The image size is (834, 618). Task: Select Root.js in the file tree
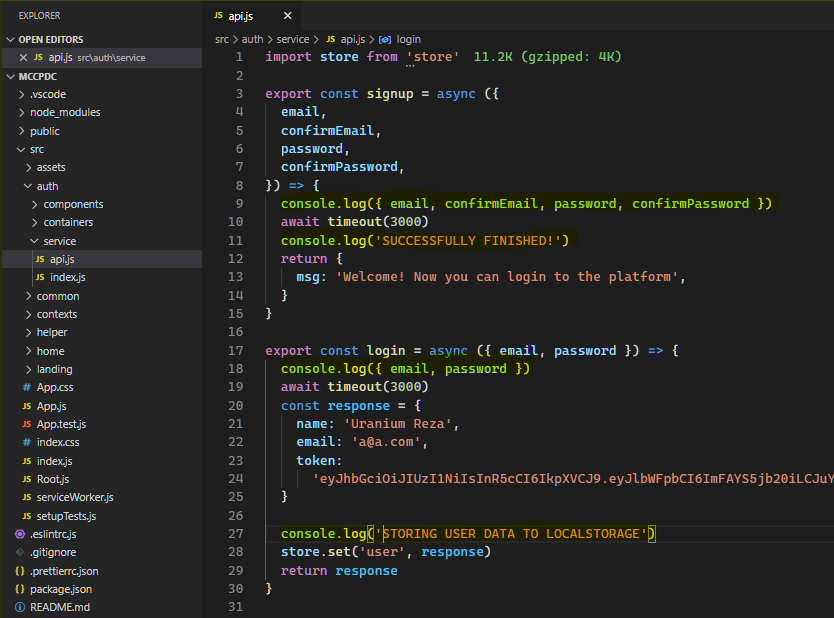(56, 479)
